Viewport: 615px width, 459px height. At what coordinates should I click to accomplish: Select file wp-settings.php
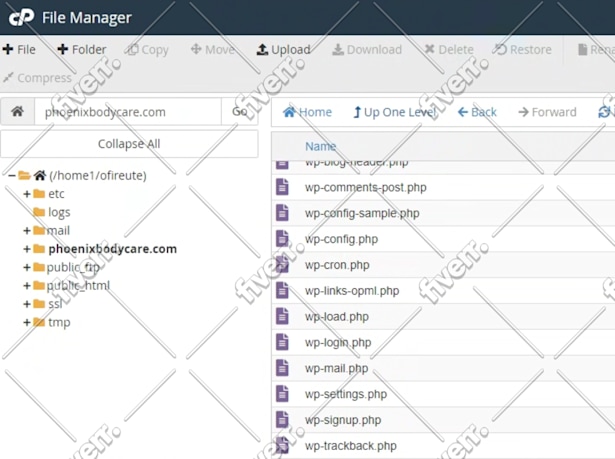[x=346, y=394]
